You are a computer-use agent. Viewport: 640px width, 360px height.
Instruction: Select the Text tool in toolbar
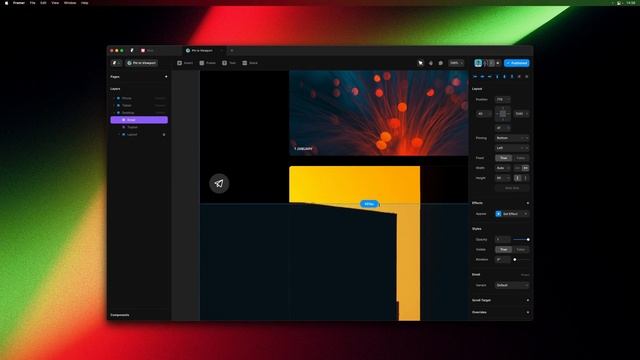(229, 63)
